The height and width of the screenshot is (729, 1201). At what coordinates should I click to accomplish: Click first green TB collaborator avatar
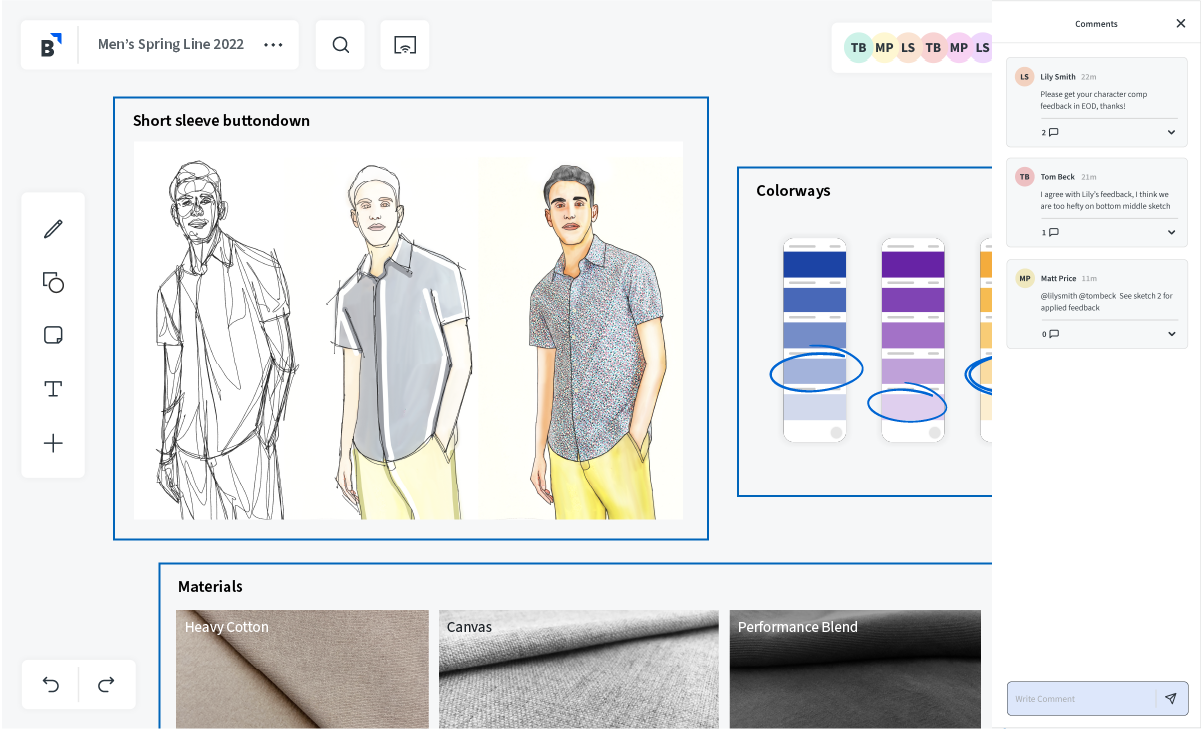(x=858, y=47)
